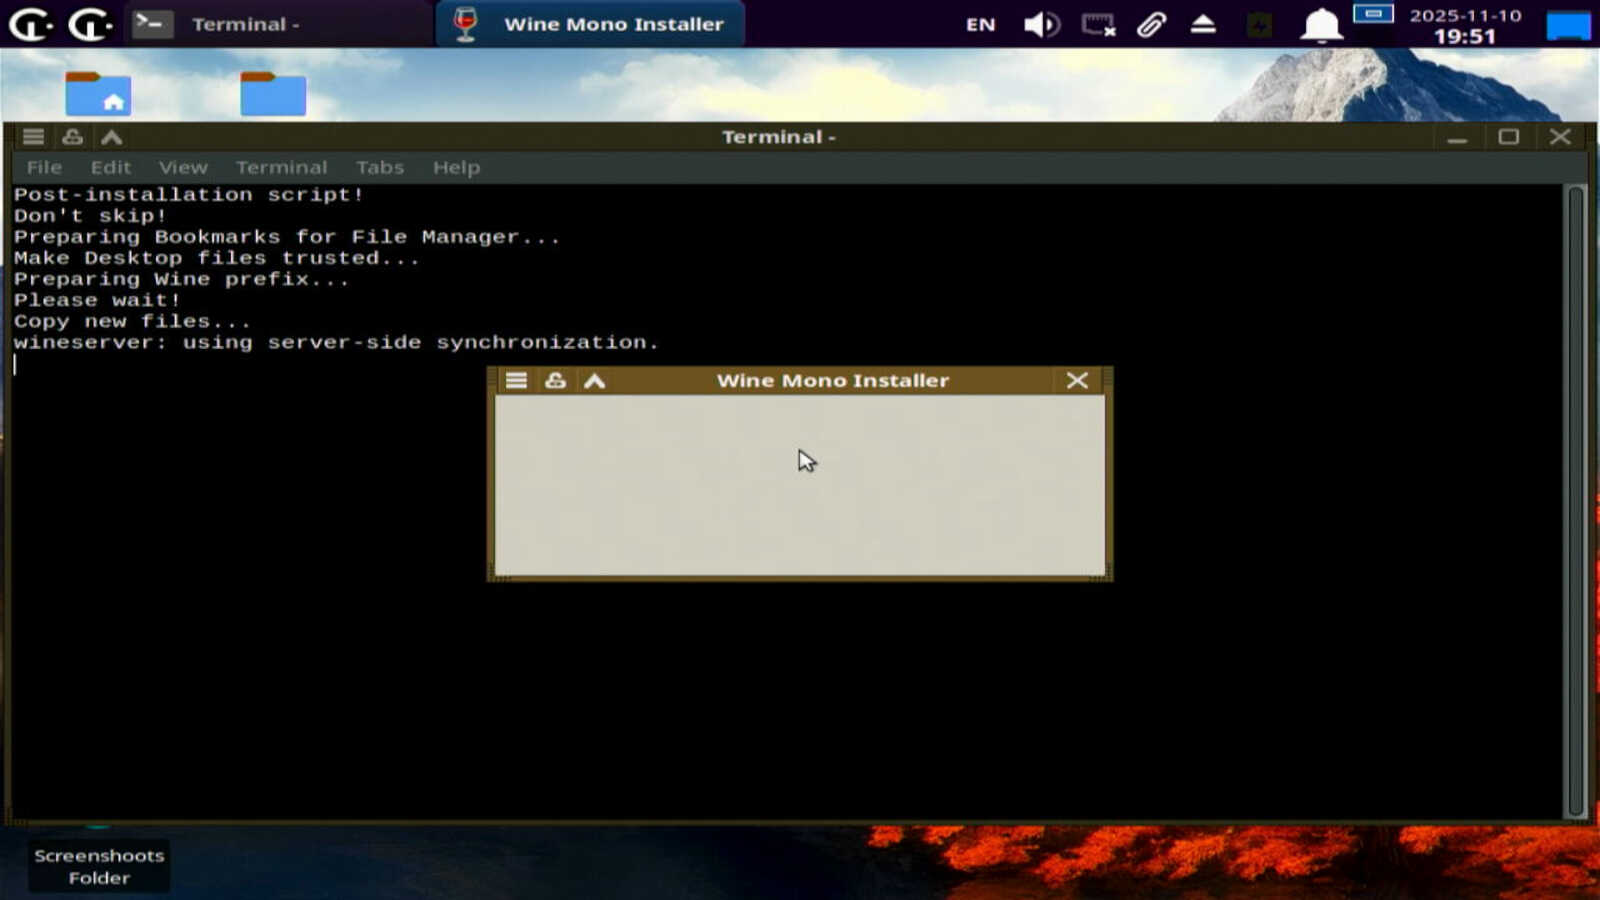Image resolution: width=1600 pixels, height=900 pixels.
Task: Open the EN keyboard layout indicator
Action: pyautogui.click(x=980, y=25)
